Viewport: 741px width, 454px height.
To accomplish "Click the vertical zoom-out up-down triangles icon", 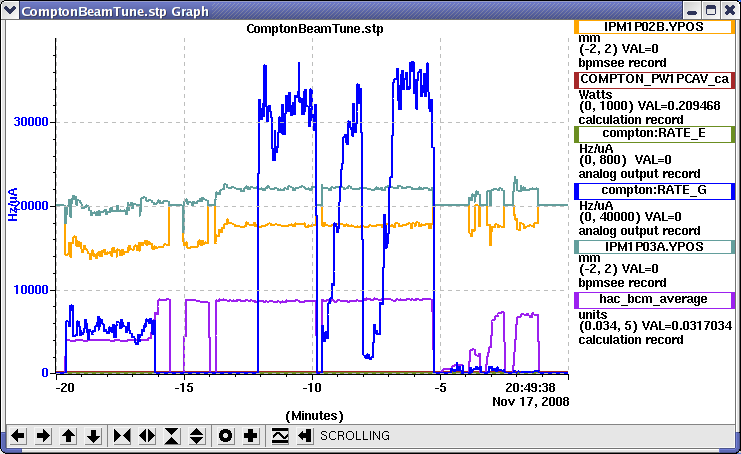I will click(197, 436).
